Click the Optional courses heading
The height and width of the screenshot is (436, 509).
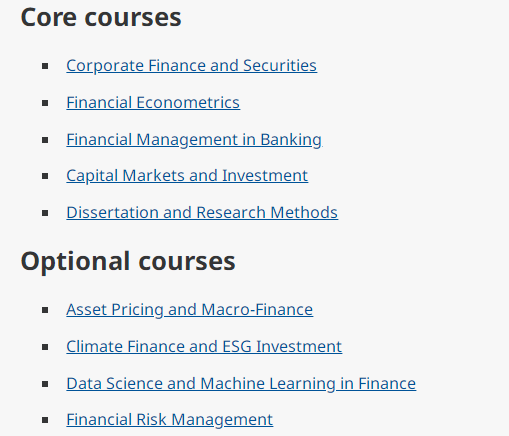pyautogui.click(x=128, y=261)
